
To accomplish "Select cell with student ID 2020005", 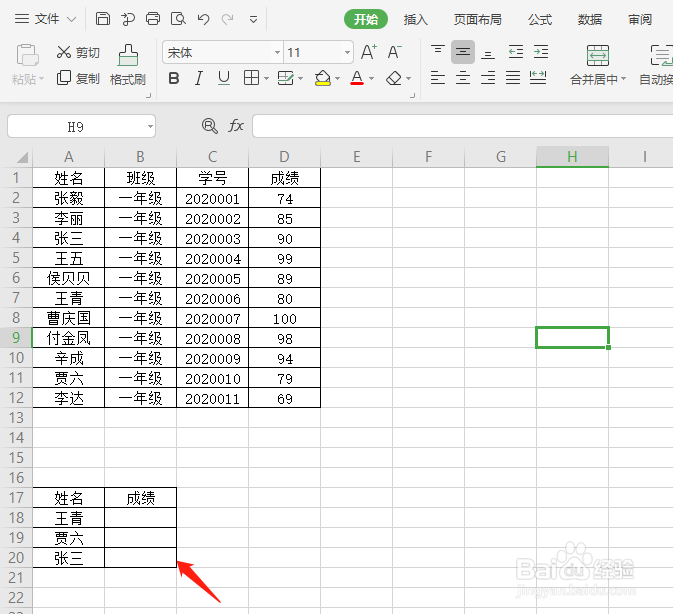I will [212, 278].
